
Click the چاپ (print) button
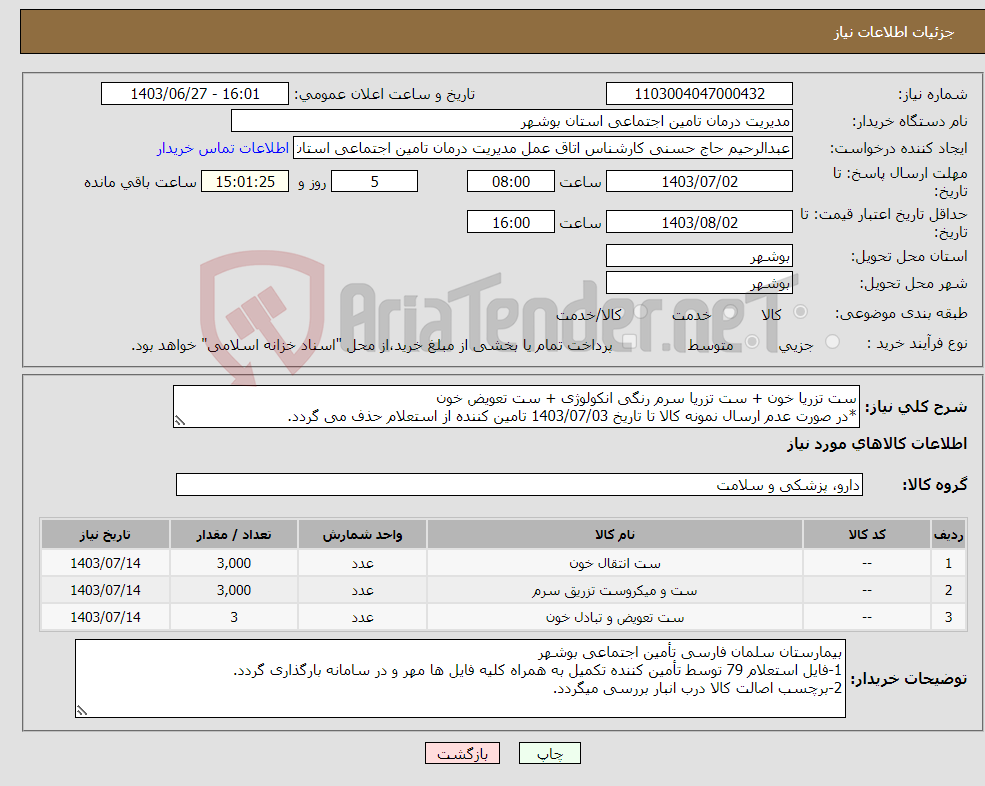click(x=550, y=753)
